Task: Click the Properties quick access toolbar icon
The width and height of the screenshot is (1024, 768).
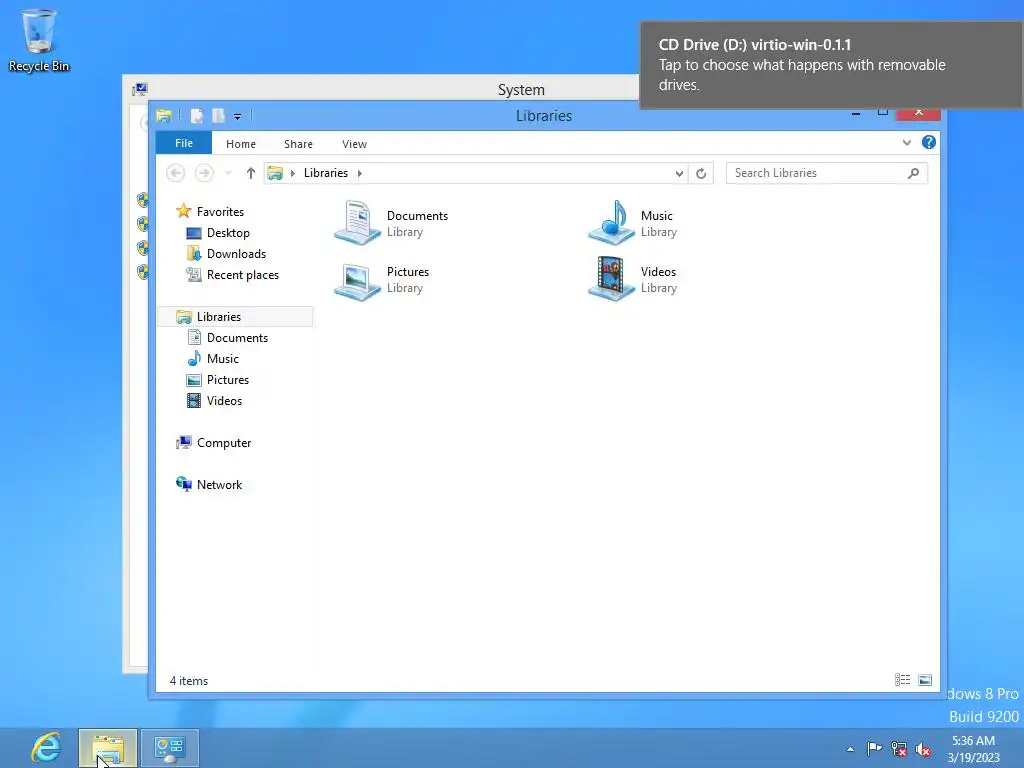Action: 197,116
